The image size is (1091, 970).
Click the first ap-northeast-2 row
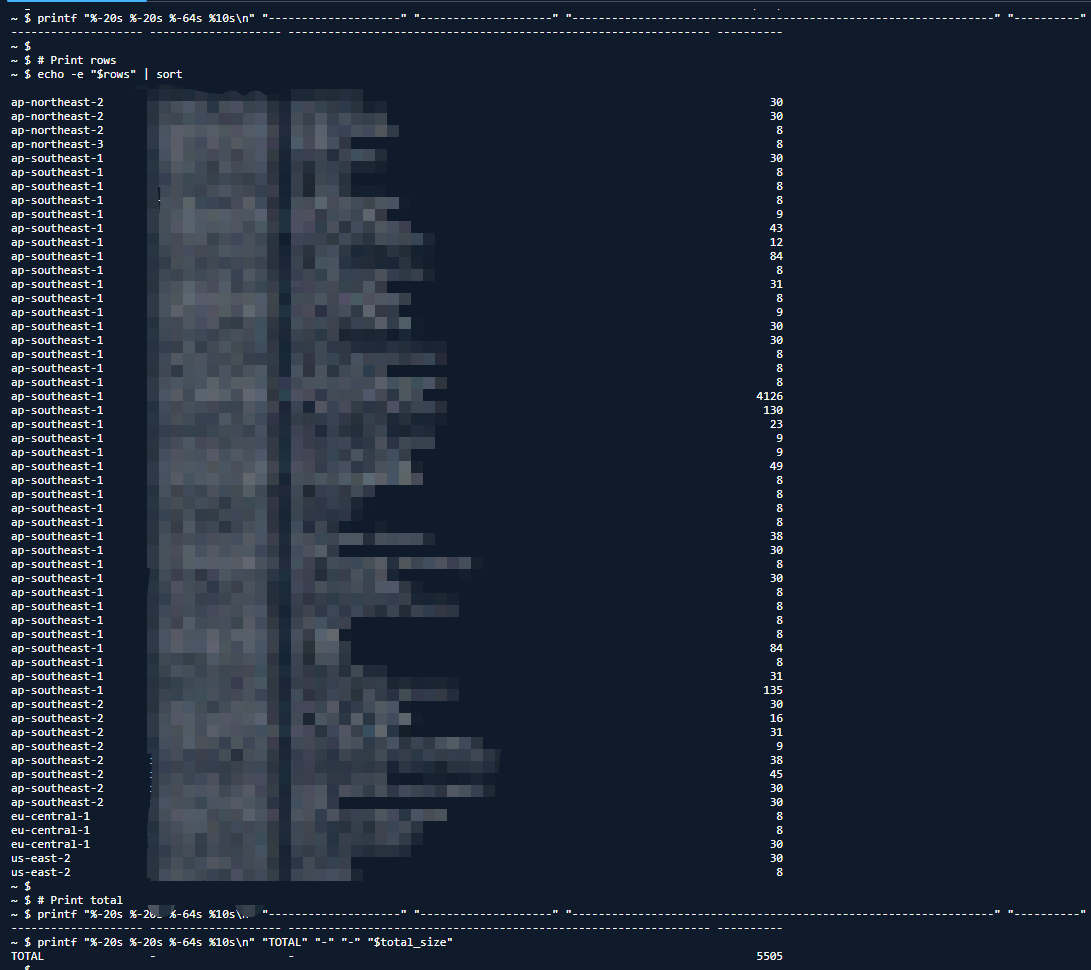tap(56, 101)
